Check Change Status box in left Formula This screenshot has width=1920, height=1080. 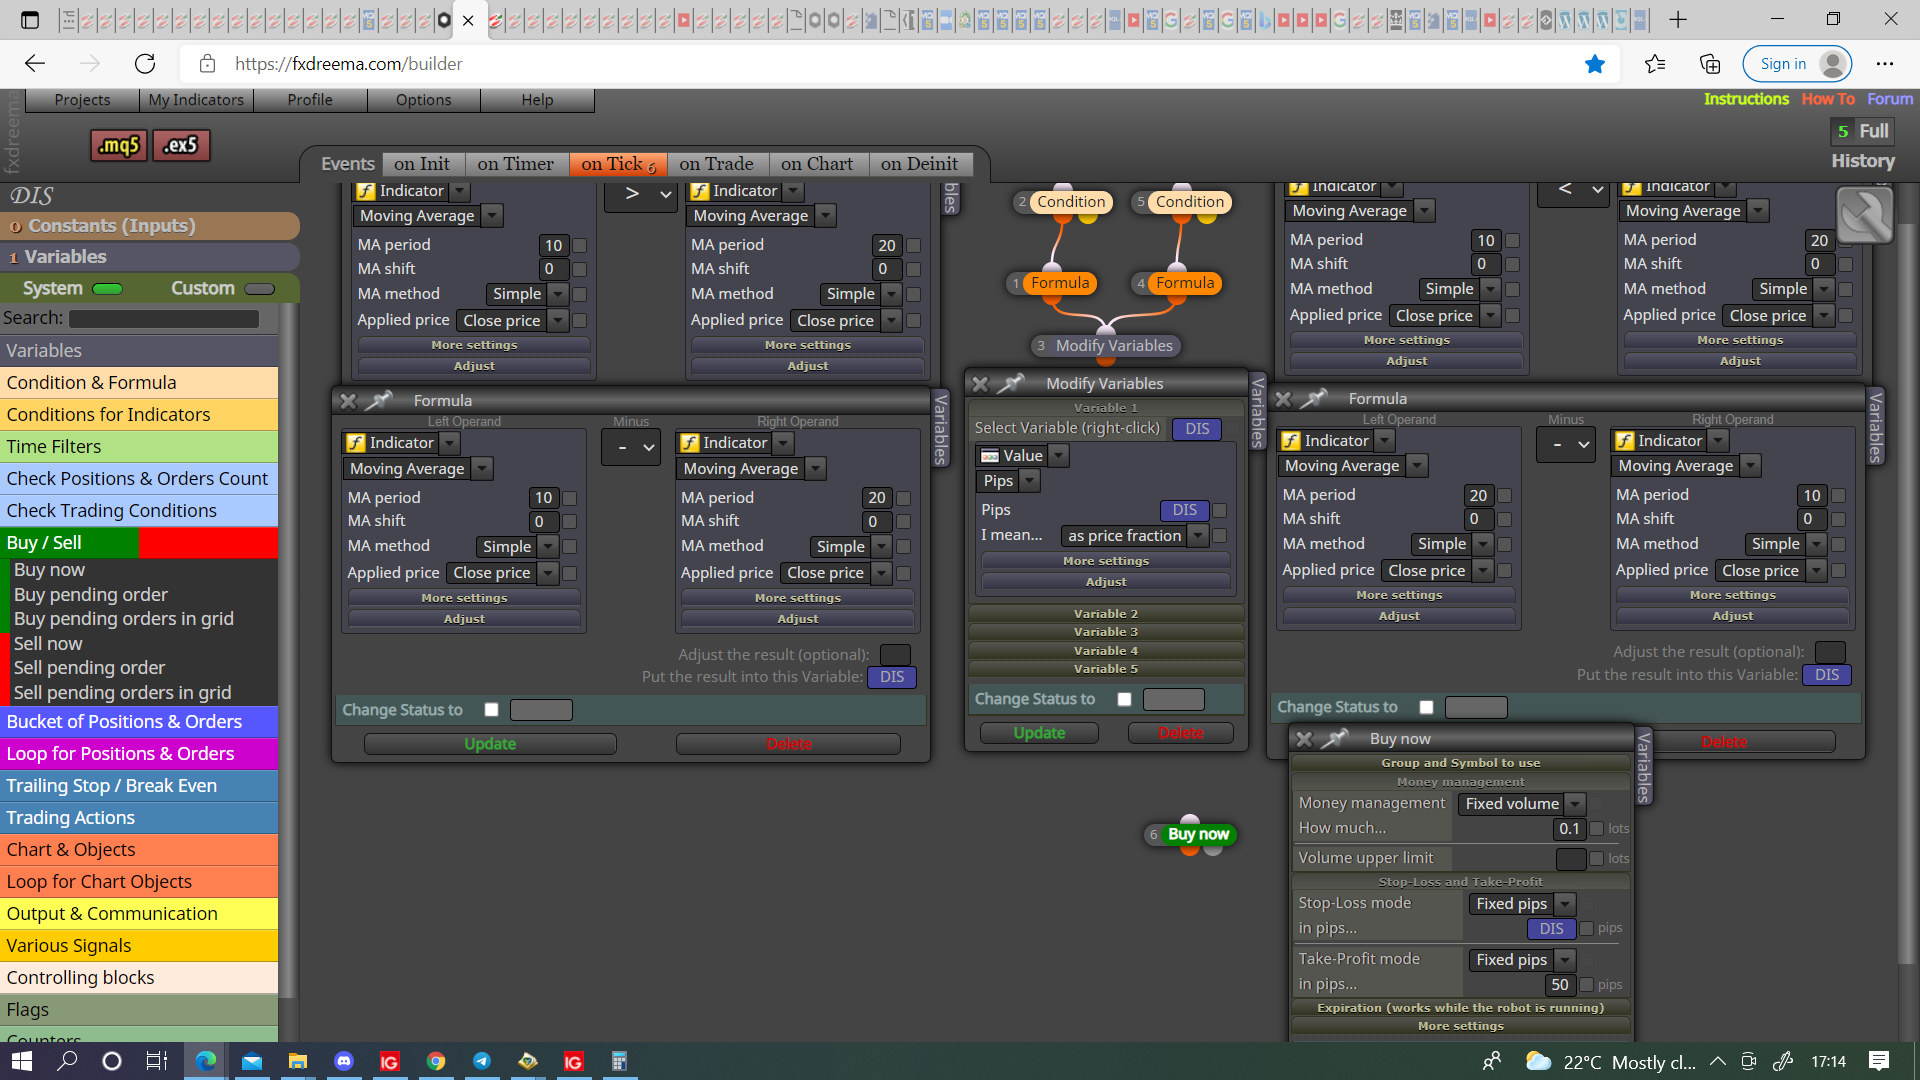click(x=491, y=710)
